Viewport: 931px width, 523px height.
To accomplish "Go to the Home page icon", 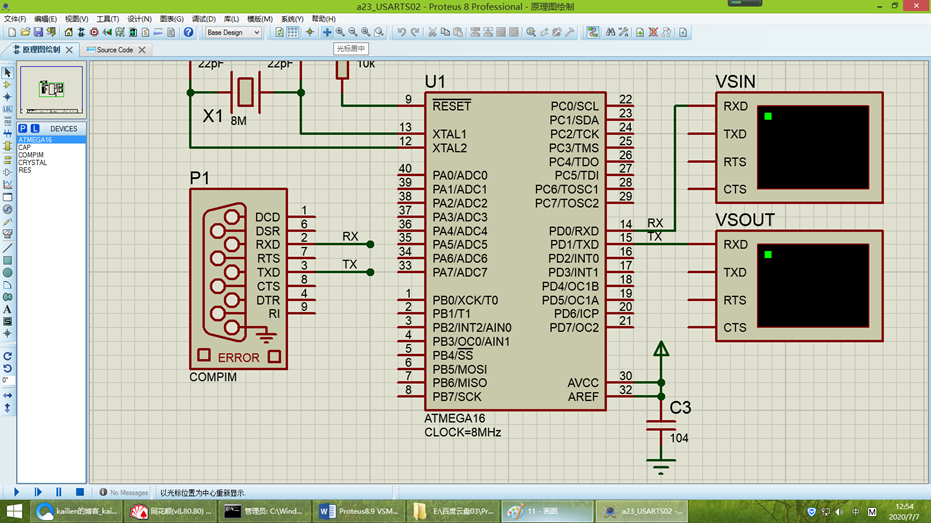I will point(68,32).
